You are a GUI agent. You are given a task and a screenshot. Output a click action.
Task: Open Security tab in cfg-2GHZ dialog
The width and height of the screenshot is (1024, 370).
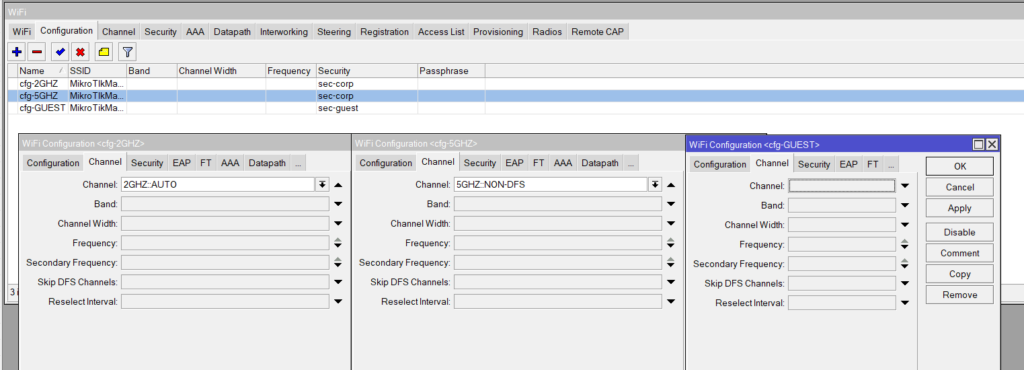pos(146,163)
